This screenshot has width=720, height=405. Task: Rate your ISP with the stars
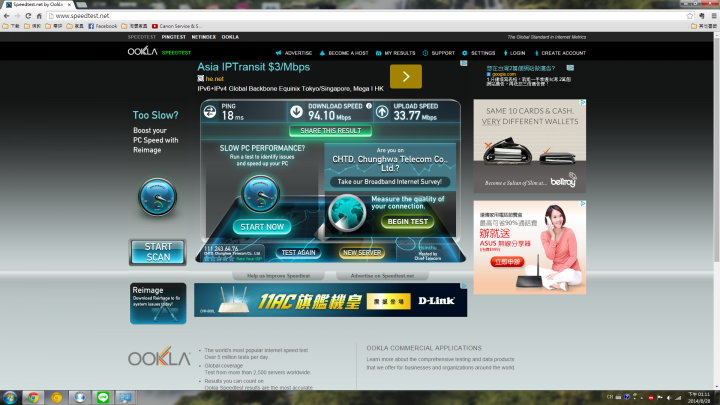coord(219,259)
